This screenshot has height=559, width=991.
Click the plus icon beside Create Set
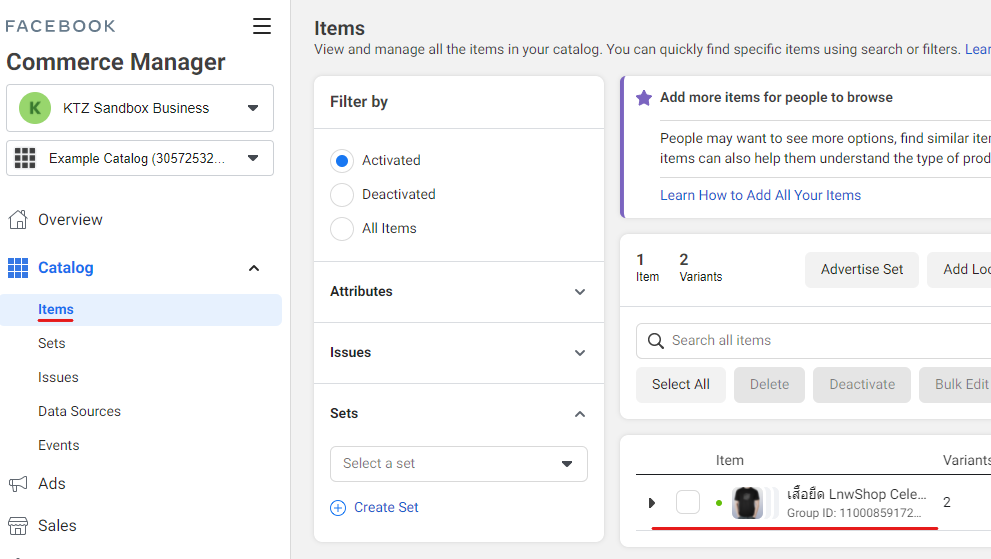pyautogui.click(x=338, y=508)
